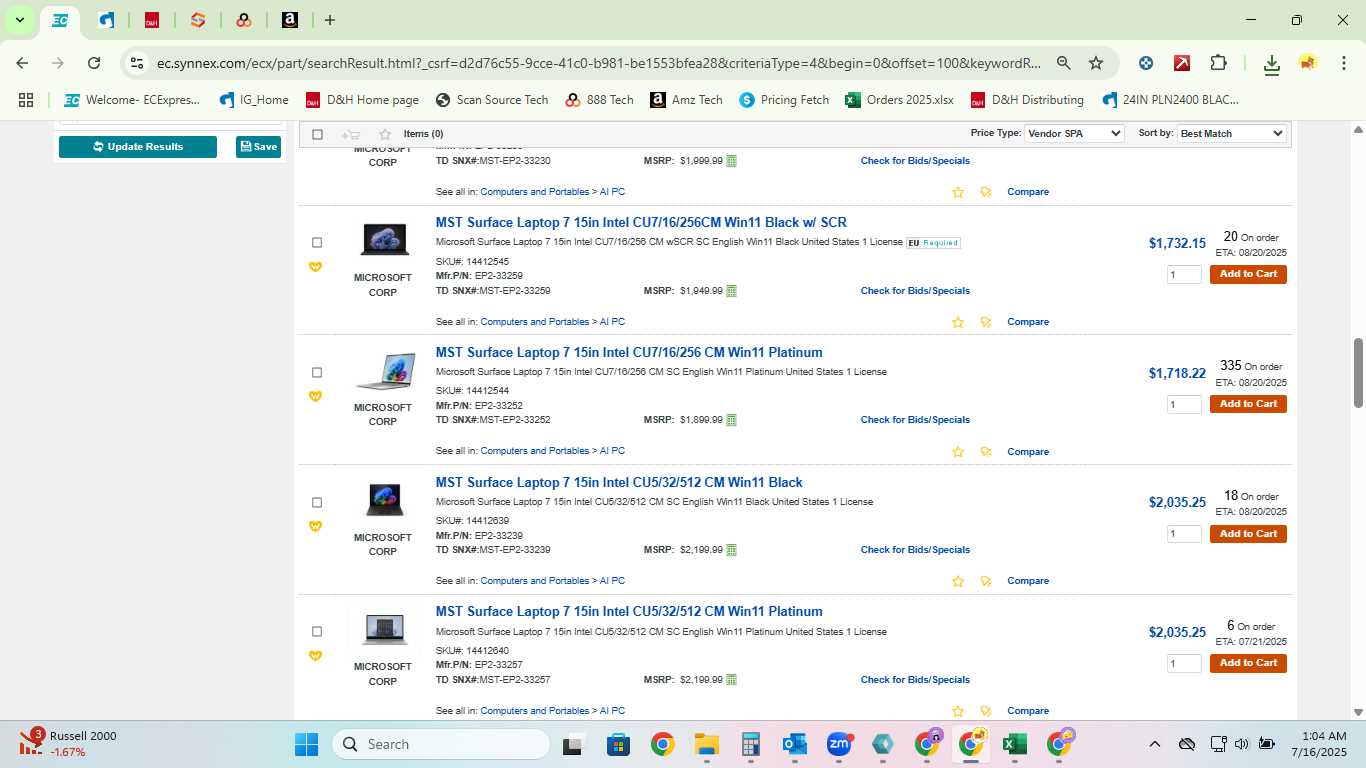Click the page vertical scrollbar thumb
The image size is (1366, 768).
pyautogui.click(x=1358, y=373)
